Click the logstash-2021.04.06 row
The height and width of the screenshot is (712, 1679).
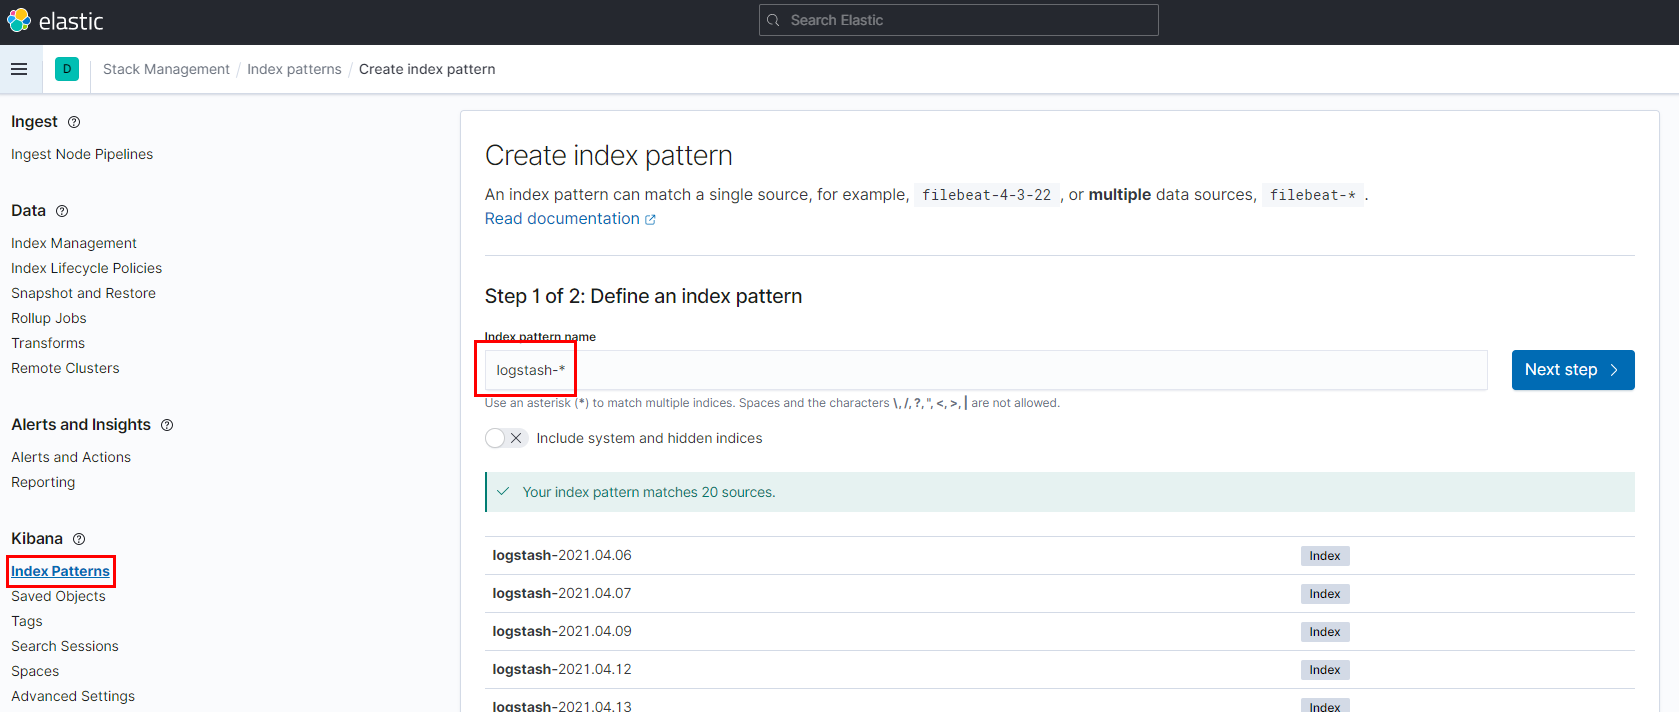click(1060, 556)
